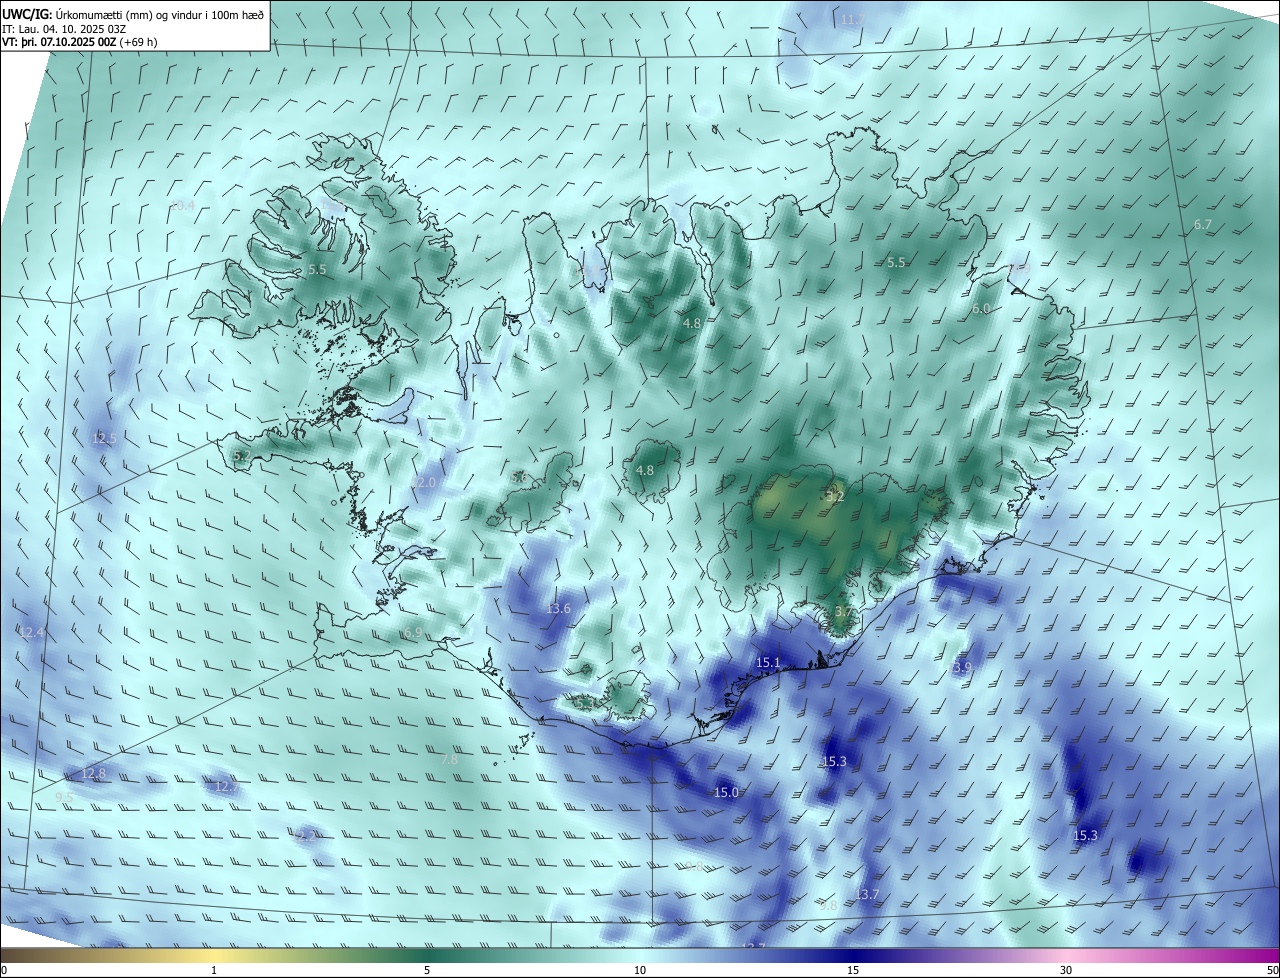Viewport: 1280px width, 978px height.
Task: Click the UWC/IG Úrkomumætti map title text
Action: tap(133, 14)
